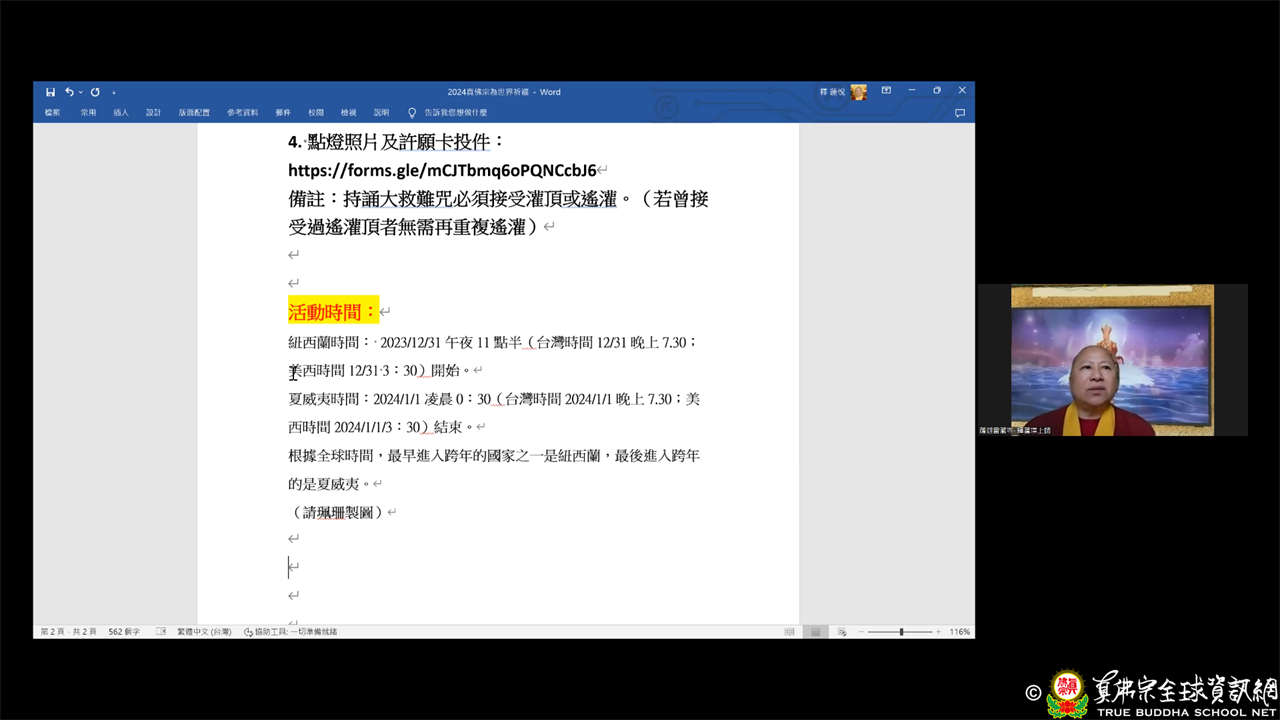Click the proofing check icon in status bar
The height and width of the screenshot is (720, 1280).
tap(161, 632)
